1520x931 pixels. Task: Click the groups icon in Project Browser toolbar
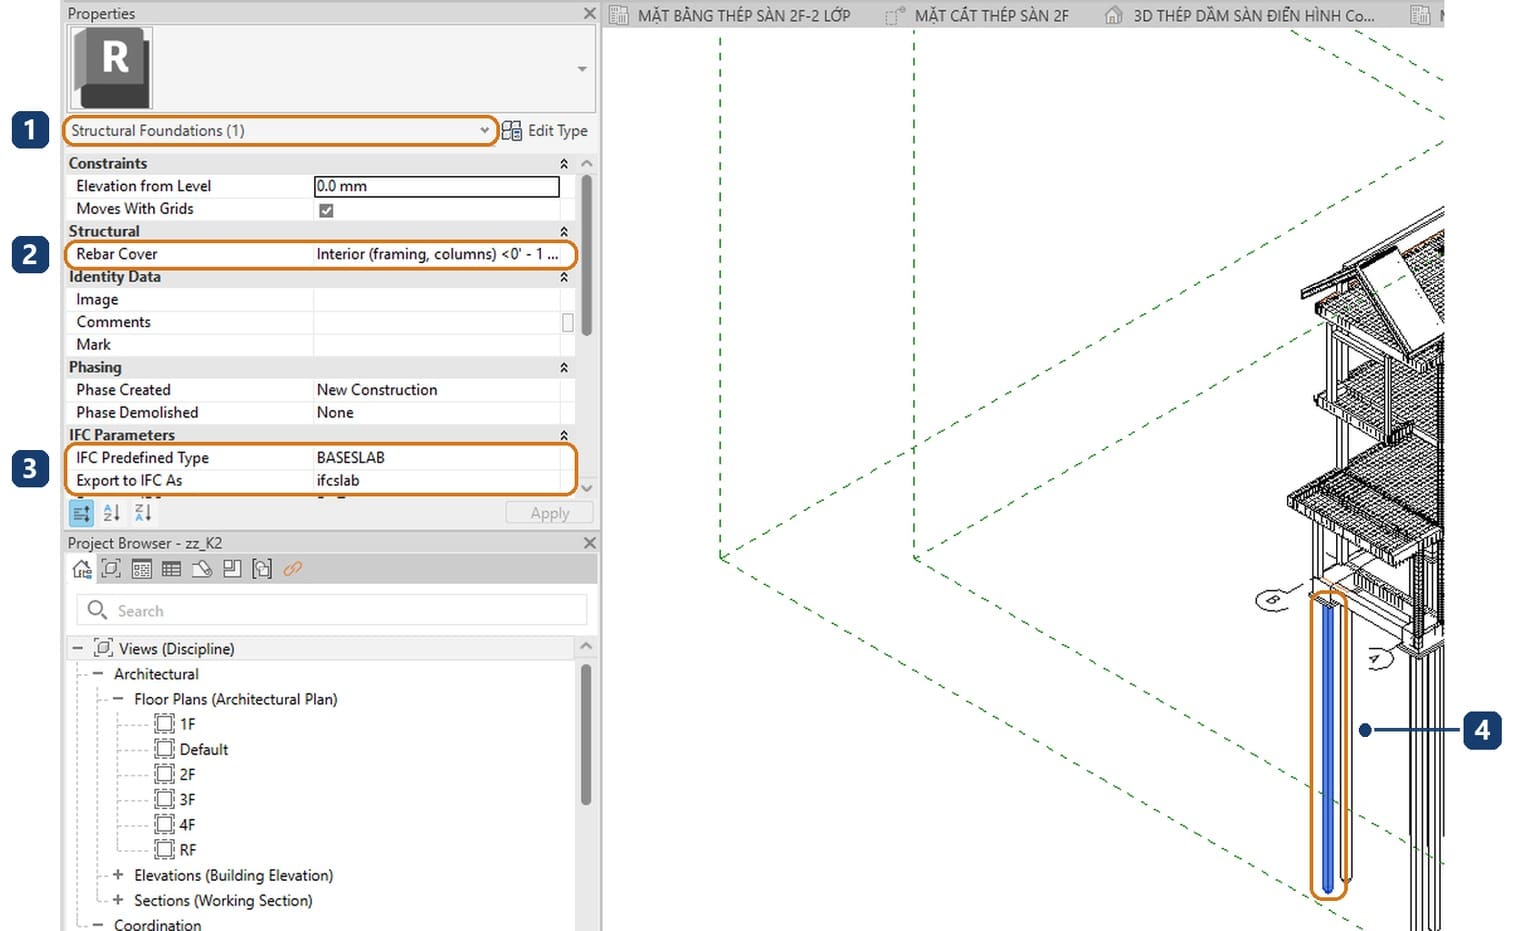(262, 569)
